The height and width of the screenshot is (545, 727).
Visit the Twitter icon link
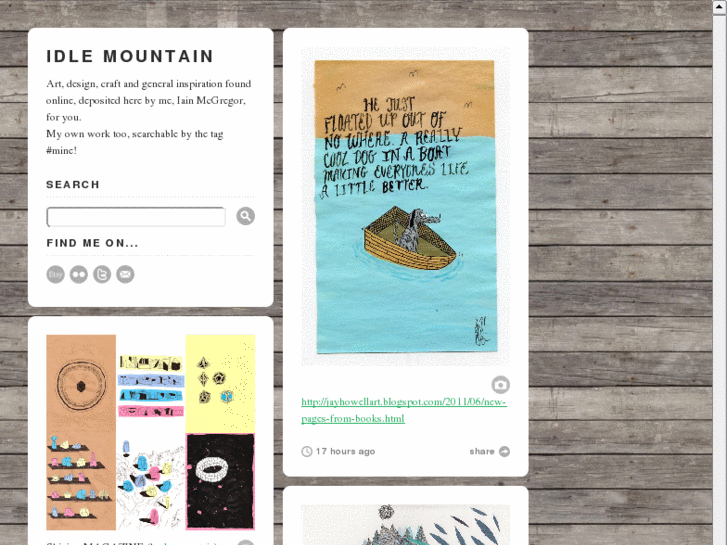click(102, 274)
